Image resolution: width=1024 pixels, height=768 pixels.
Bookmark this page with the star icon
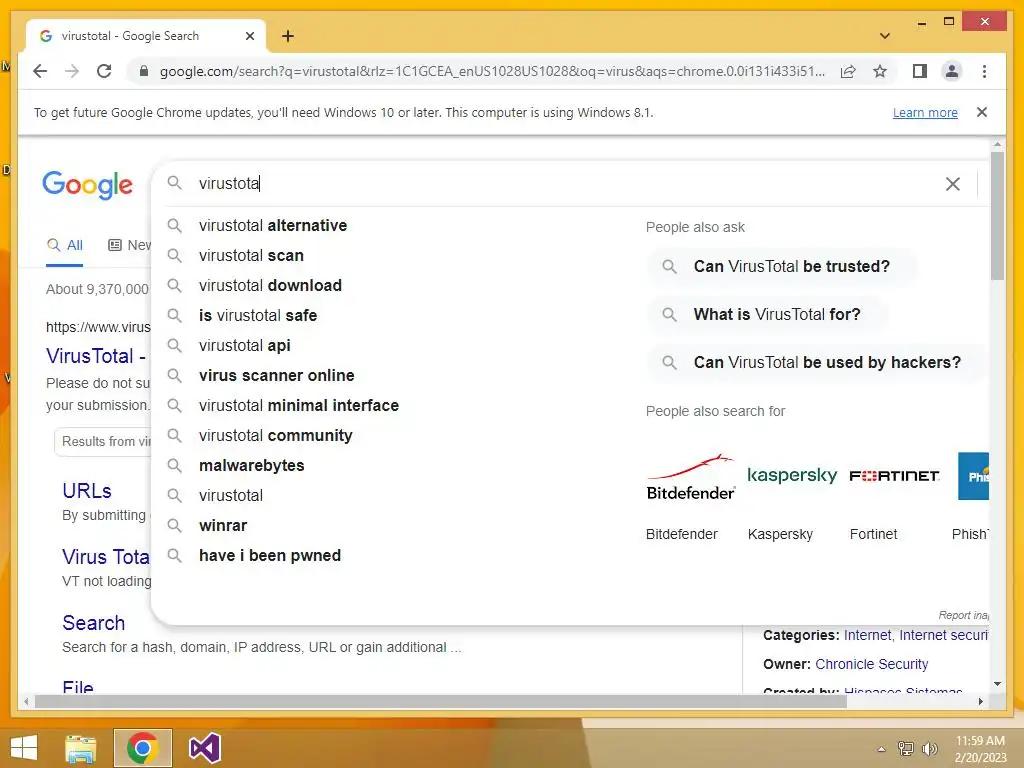[880, 71]
